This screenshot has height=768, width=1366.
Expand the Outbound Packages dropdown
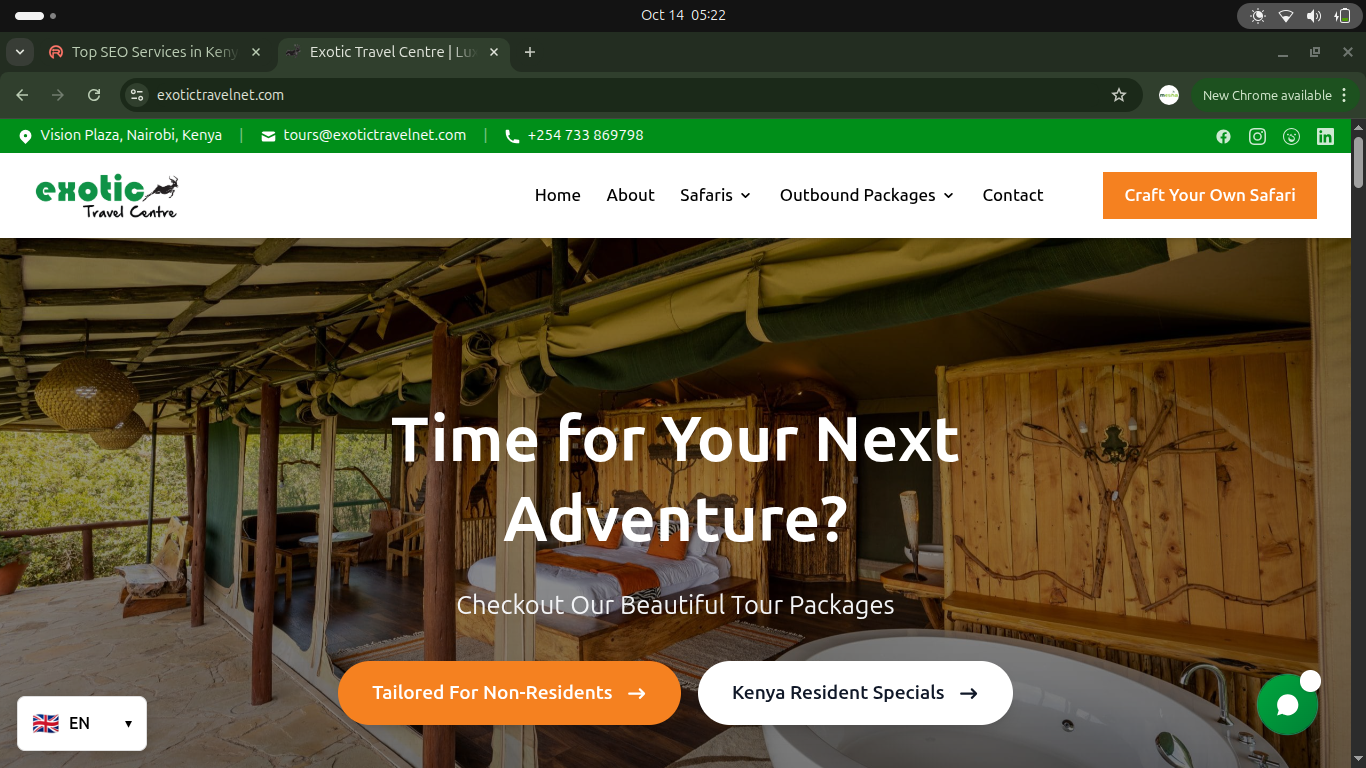pos(867,195)
